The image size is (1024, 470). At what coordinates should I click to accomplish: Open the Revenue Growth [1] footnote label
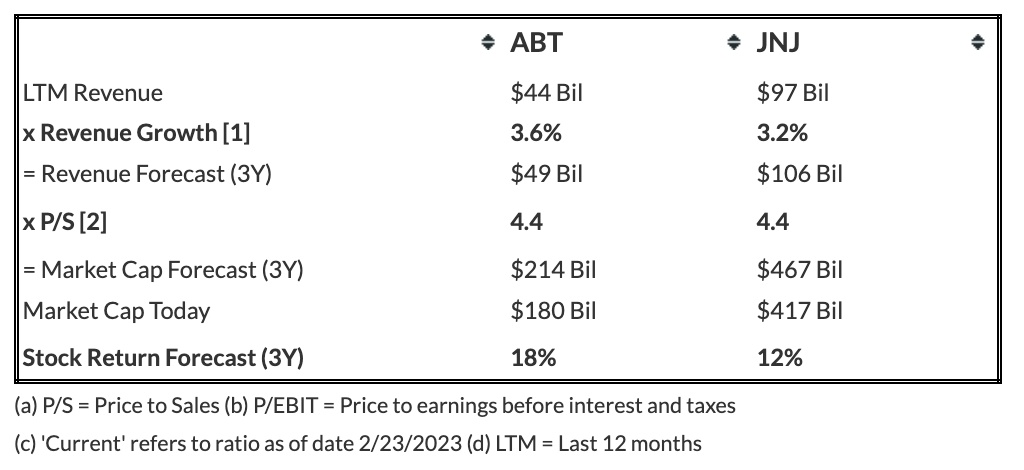pyautogui.click(x=137, y=133)
